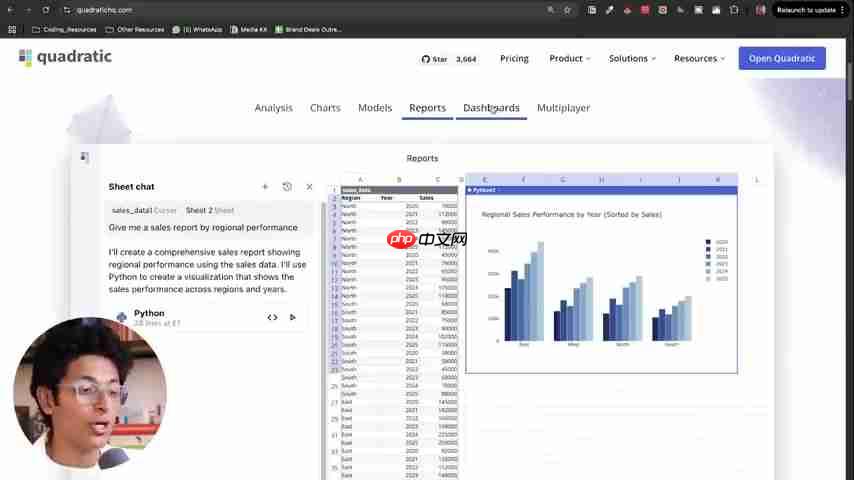Click the browser forward arrow
Screen dimensions: 854x480
point(28,10)
